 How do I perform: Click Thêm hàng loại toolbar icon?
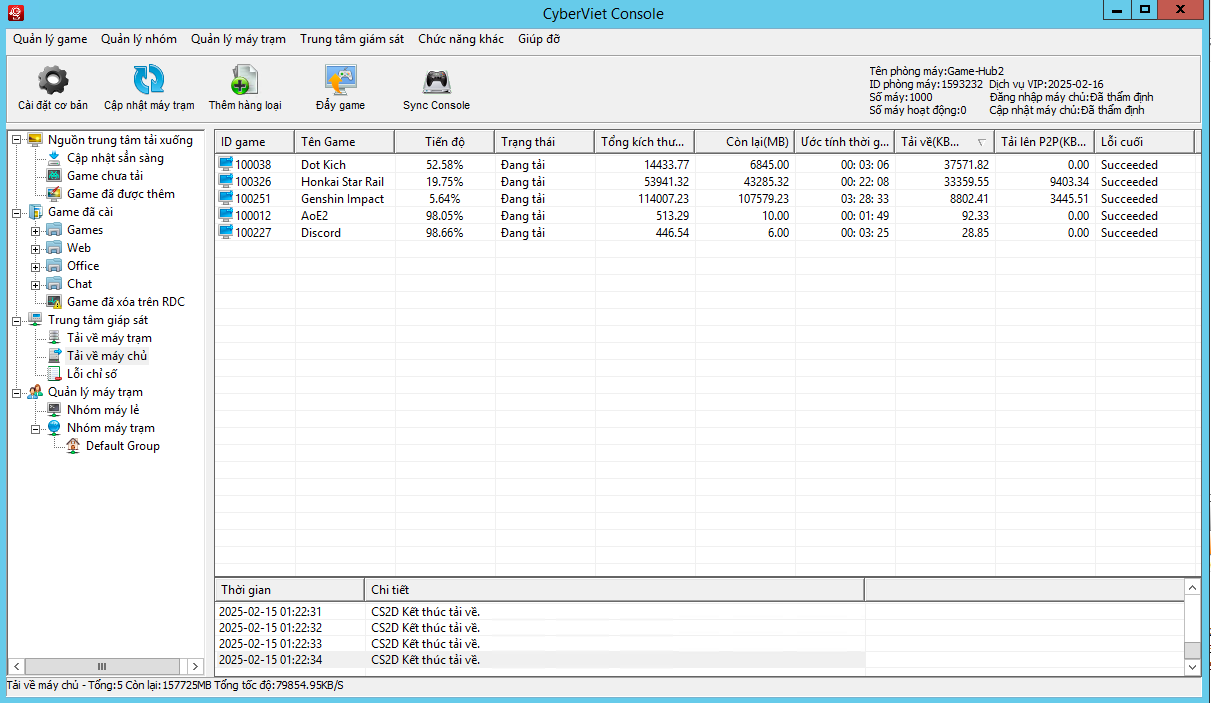pyautogui.click(x=245, y=80)
